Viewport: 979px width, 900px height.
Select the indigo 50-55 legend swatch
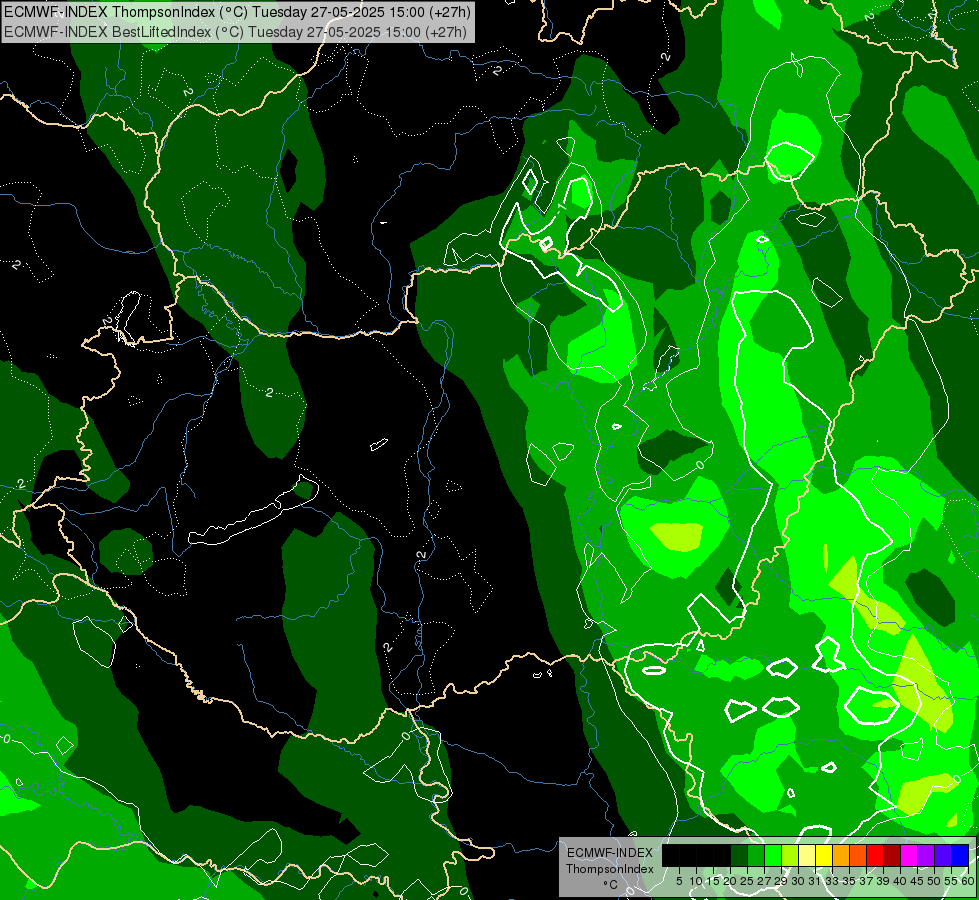943,855
